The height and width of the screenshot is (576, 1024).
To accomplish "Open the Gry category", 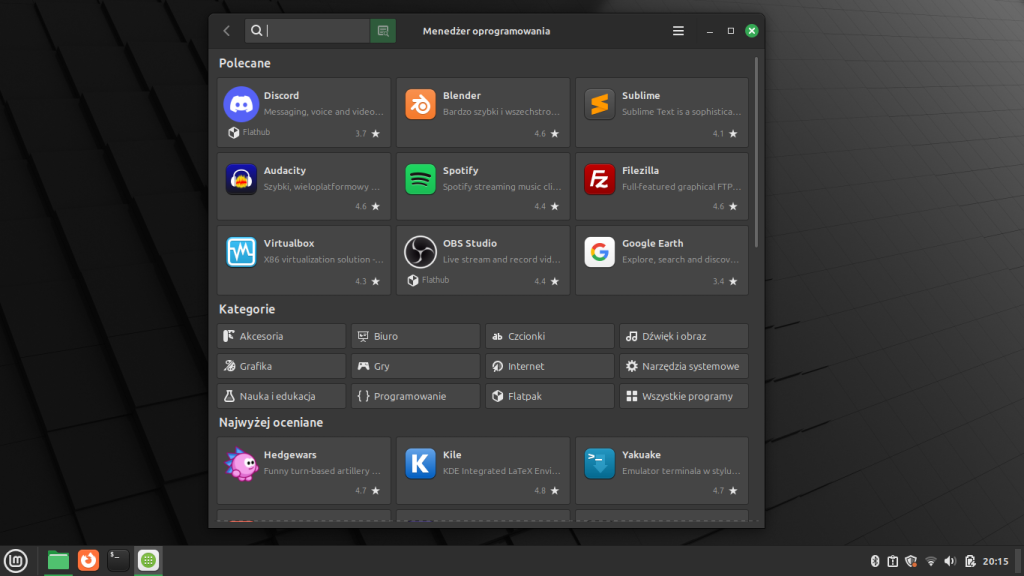I will 415,366.
